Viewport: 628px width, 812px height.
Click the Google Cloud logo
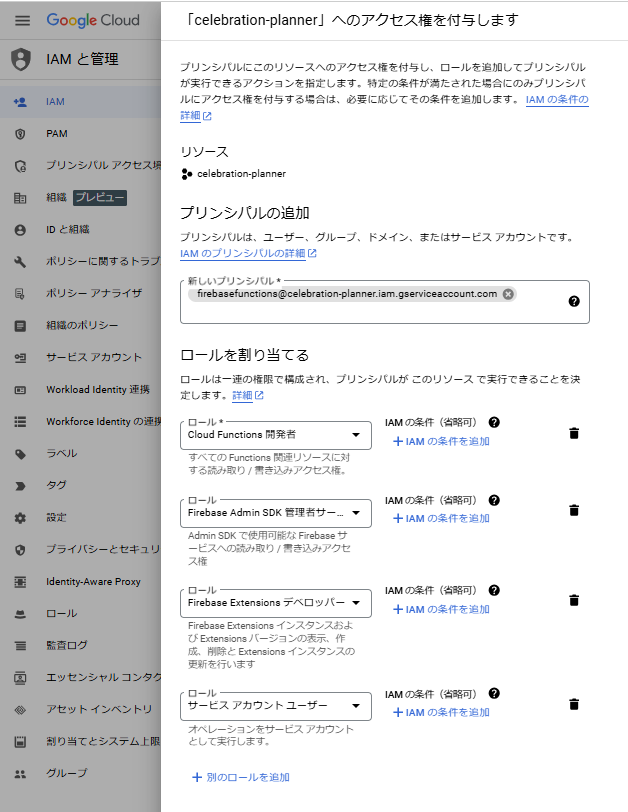tap(93, 20)
